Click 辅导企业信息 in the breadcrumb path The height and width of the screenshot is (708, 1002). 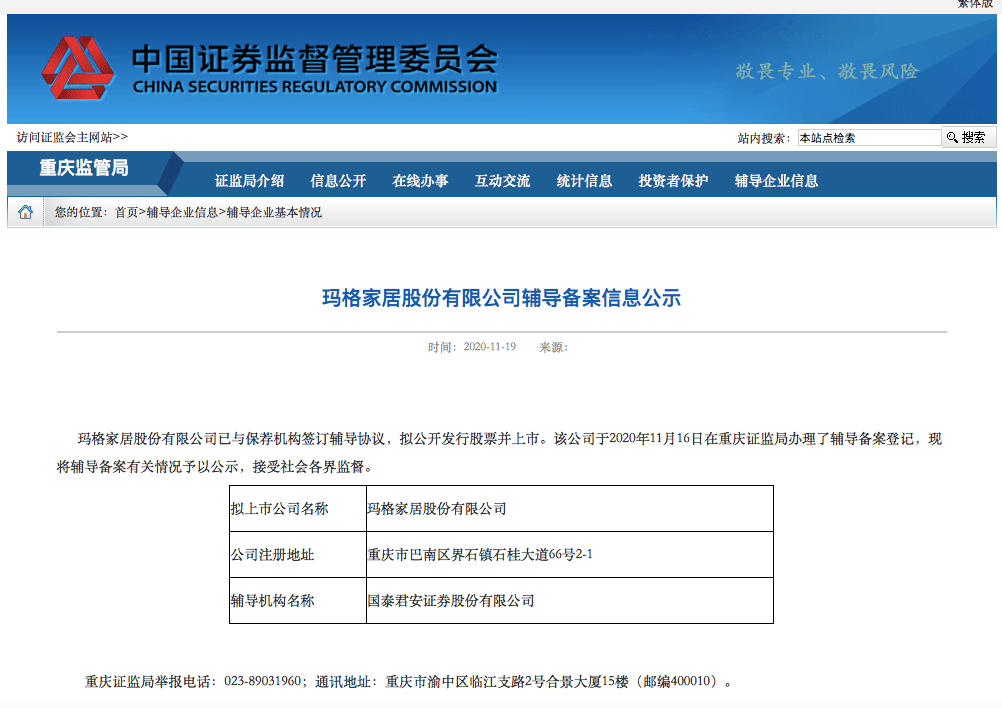(x=182, y=213)
